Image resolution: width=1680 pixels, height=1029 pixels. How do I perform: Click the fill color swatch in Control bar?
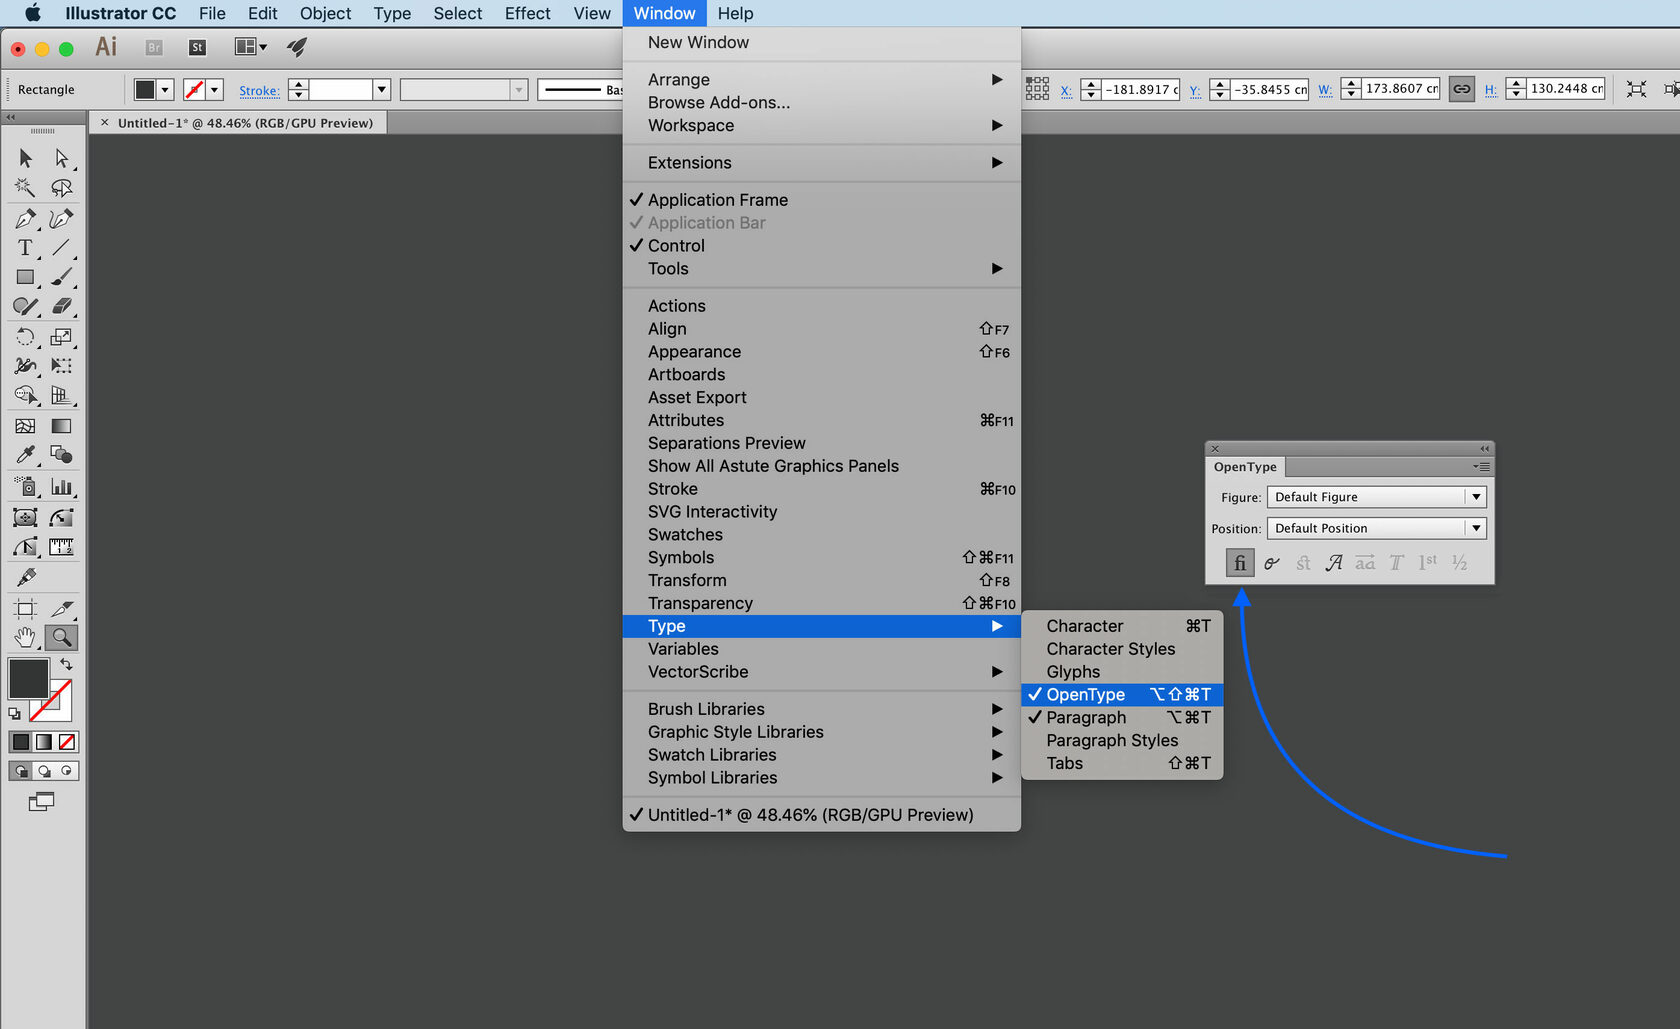(145, 90)
